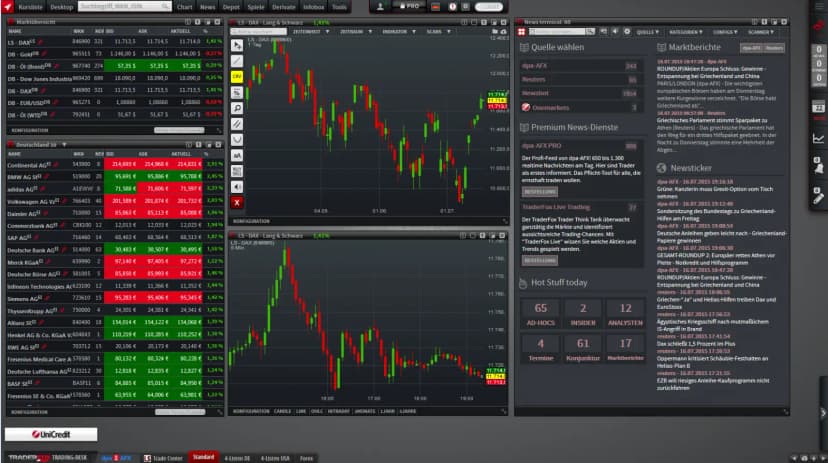Image resolution: width=828 pixels, height=463 pixels.
Task: Click the yellow highlighted chart tool button
Action: point(237,77)
